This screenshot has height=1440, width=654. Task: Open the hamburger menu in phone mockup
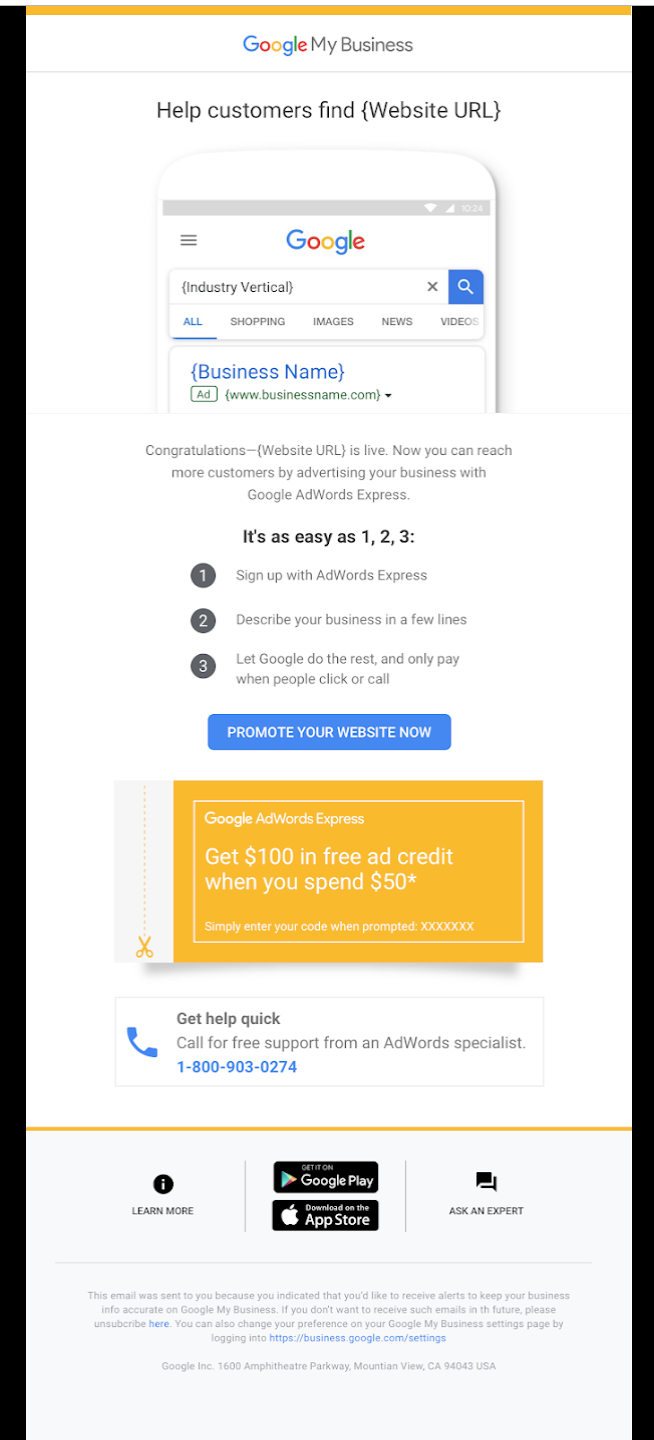tap(188, 240)
